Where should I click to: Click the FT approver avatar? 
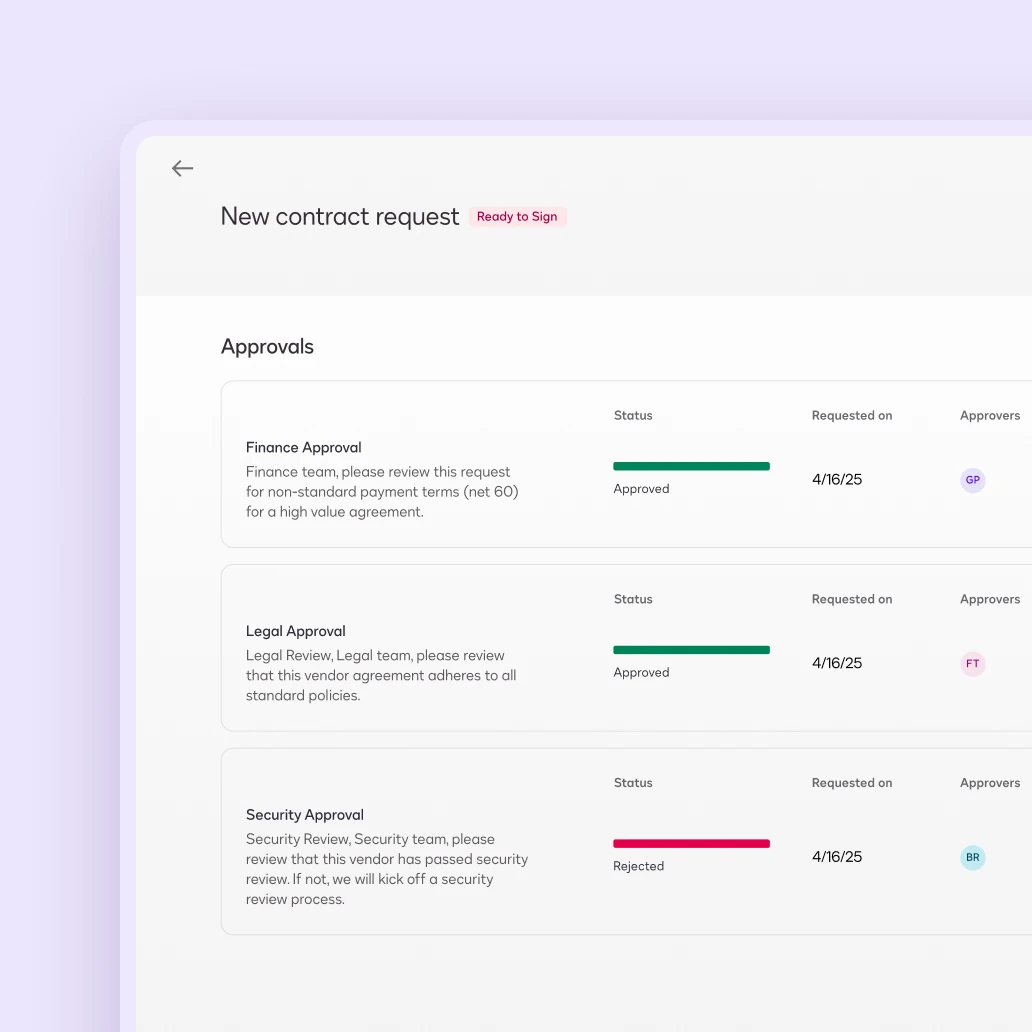[972, 663]
